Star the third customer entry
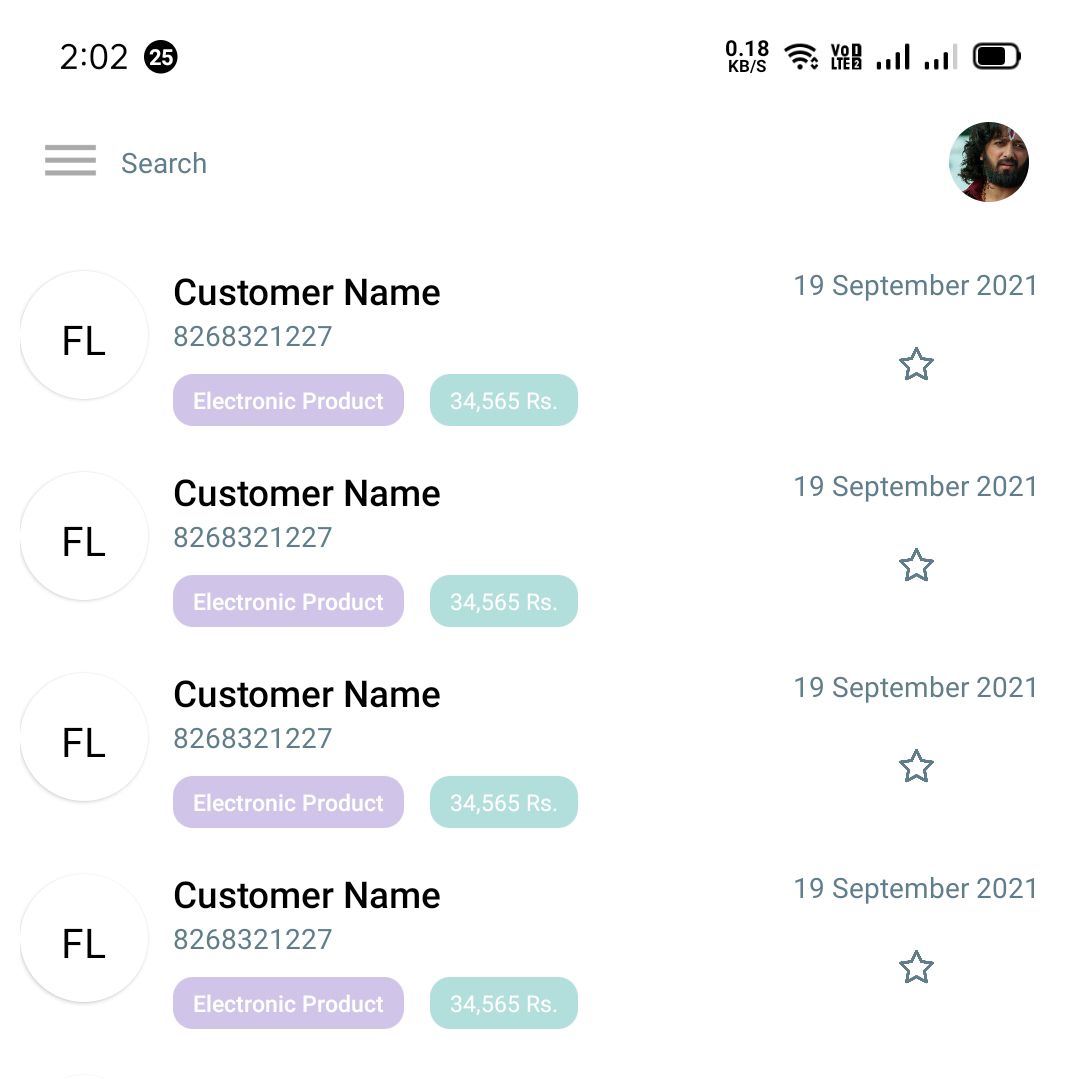This screenshot has height=1078, width=1080. [916, 767]
